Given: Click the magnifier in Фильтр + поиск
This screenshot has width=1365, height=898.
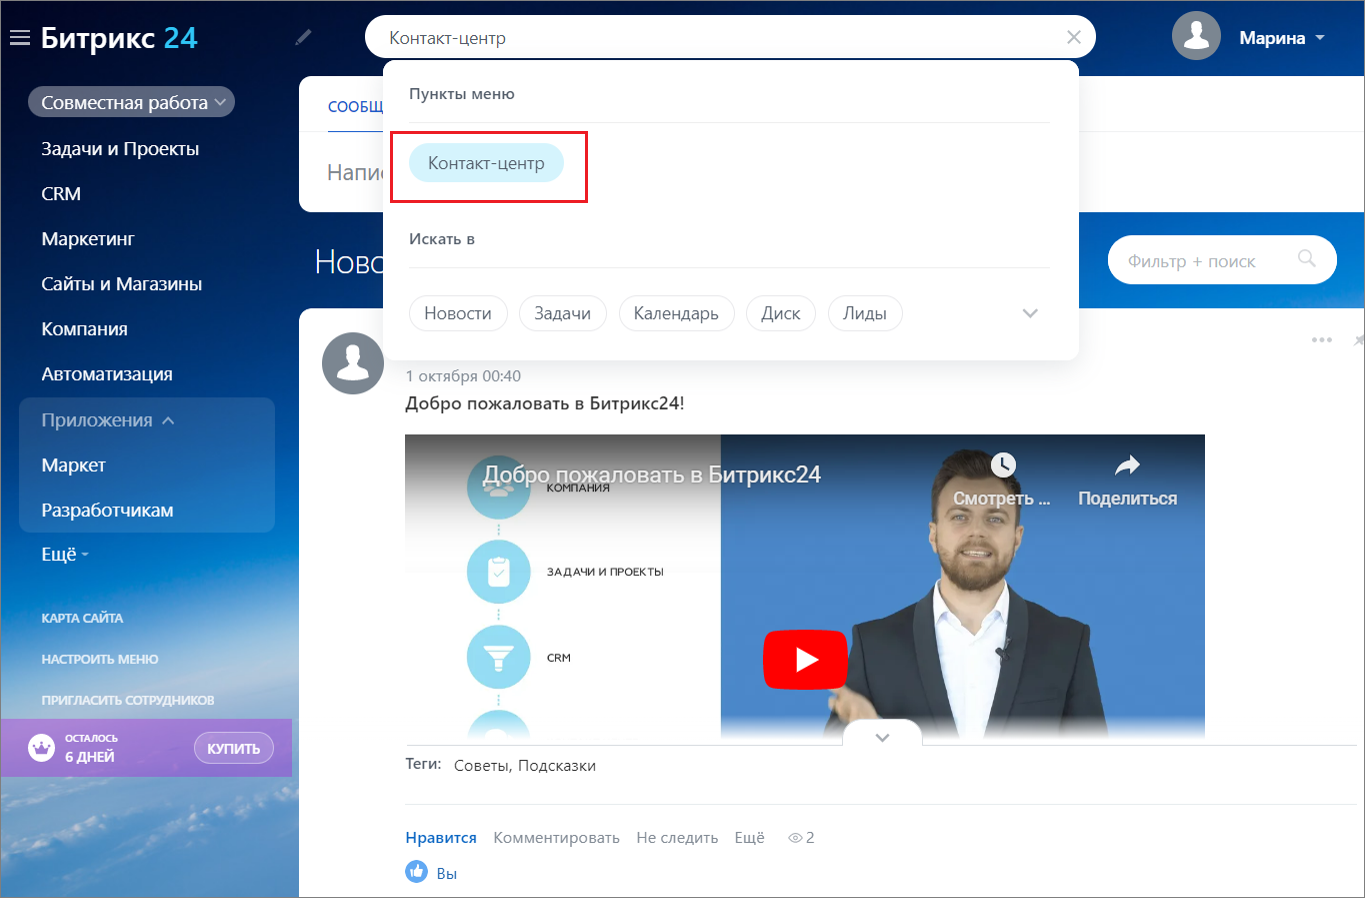Looking at the screenshot, I should [1306, 258].
